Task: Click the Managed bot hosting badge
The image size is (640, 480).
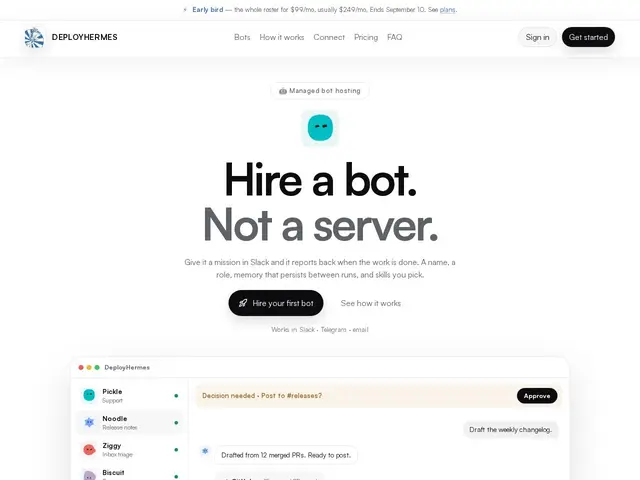Action: [320, 91]
